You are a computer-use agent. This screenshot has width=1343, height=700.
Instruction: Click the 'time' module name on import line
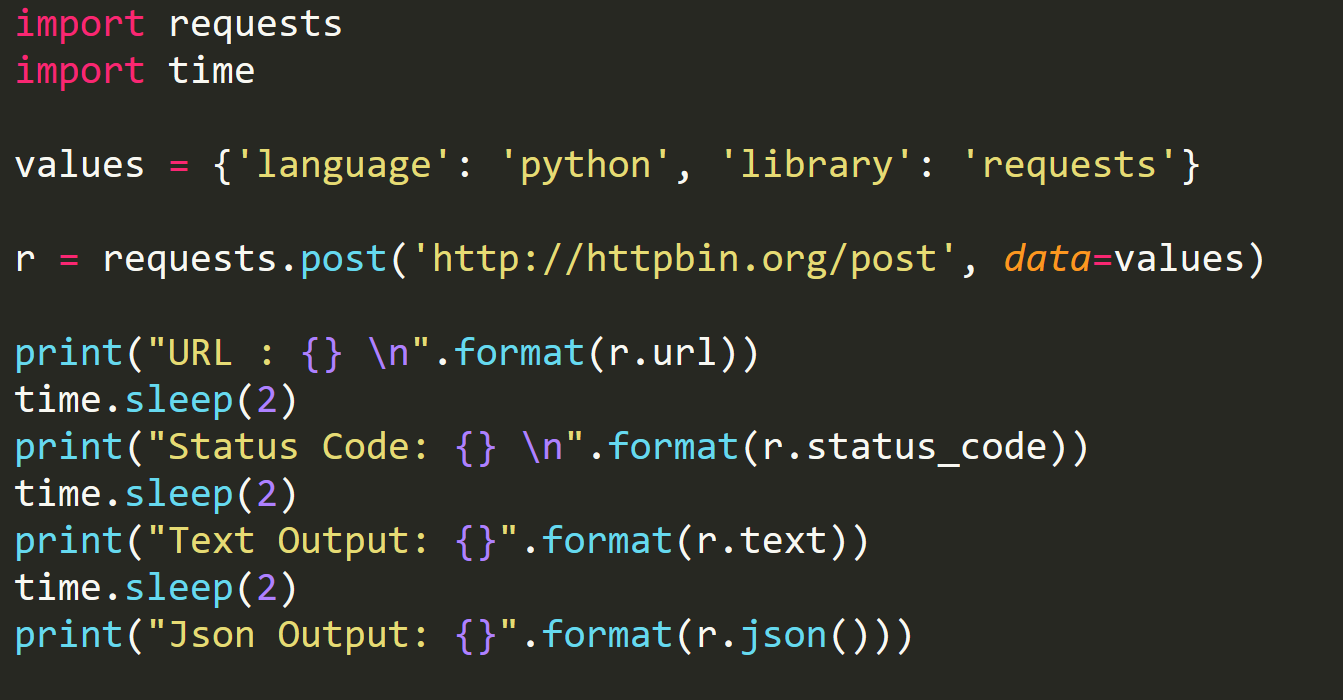(x=211, y=71)
